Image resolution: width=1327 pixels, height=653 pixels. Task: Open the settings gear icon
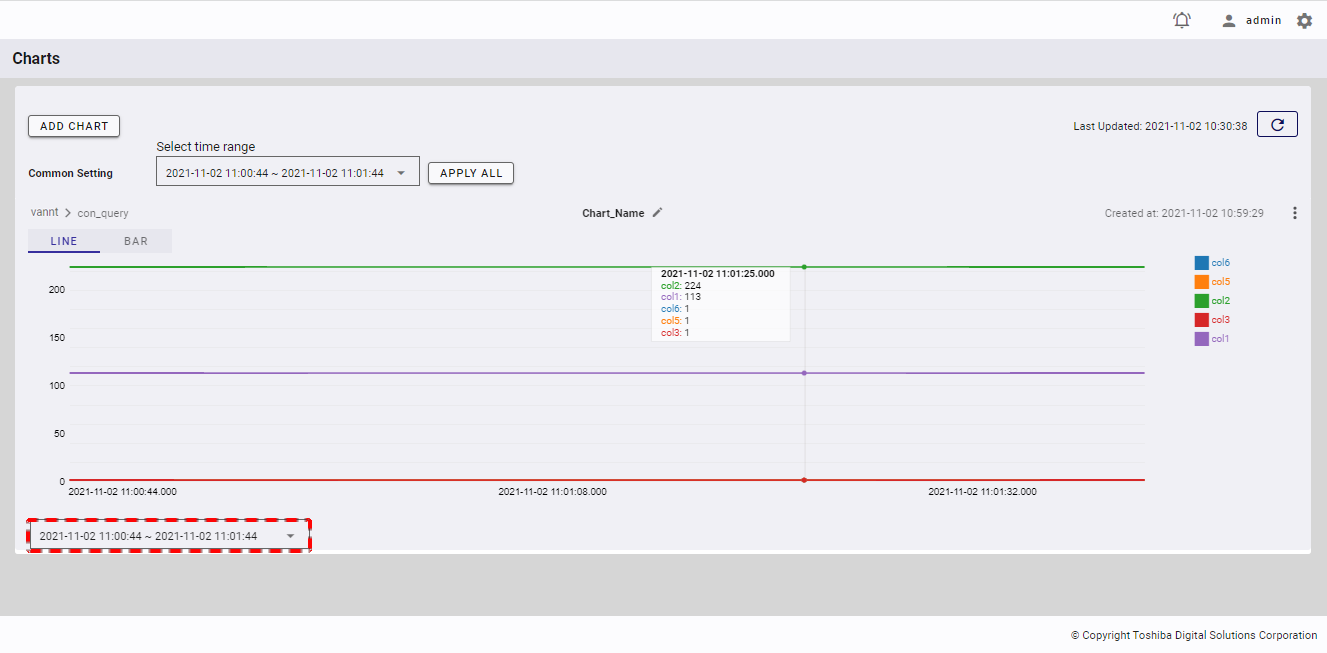[x=1304, y=20]
